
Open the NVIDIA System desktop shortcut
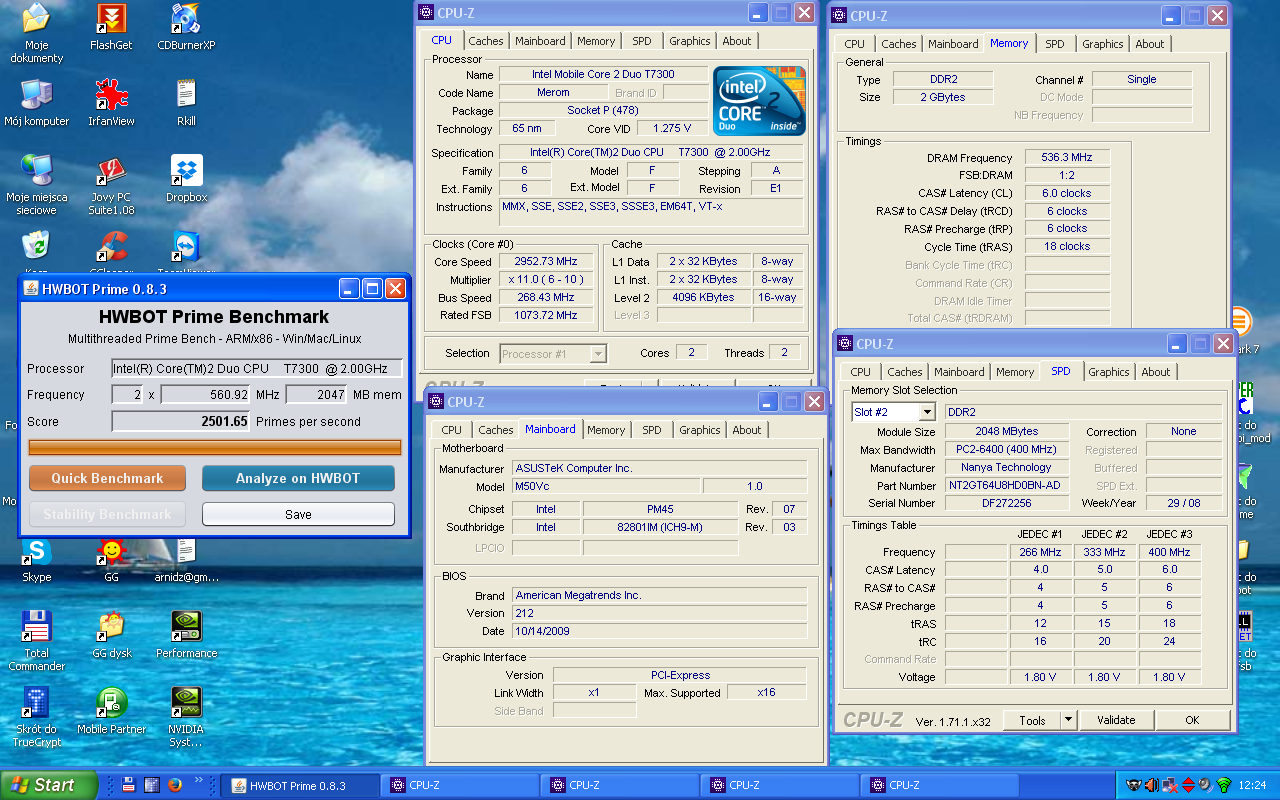tap(186, 702)
